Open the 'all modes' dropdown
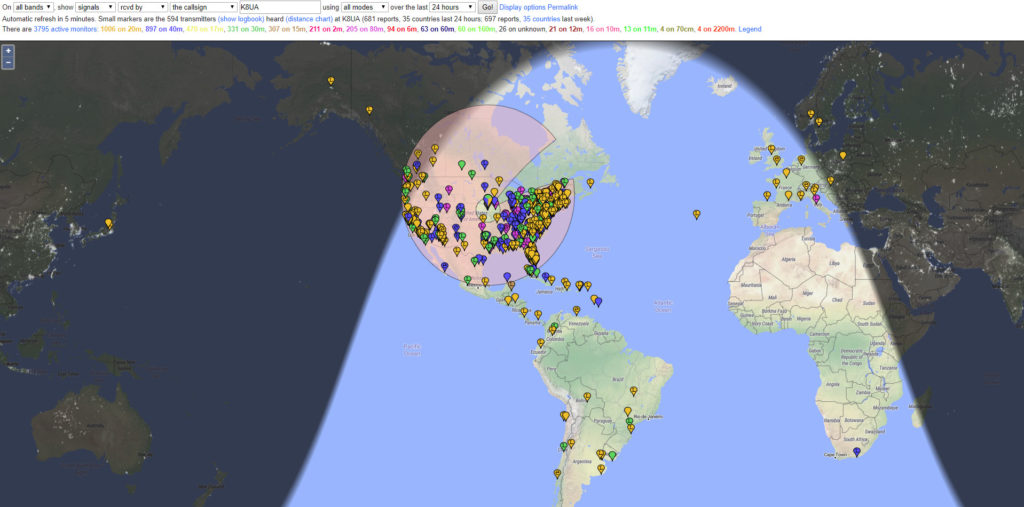 click(x=364, y=7)
